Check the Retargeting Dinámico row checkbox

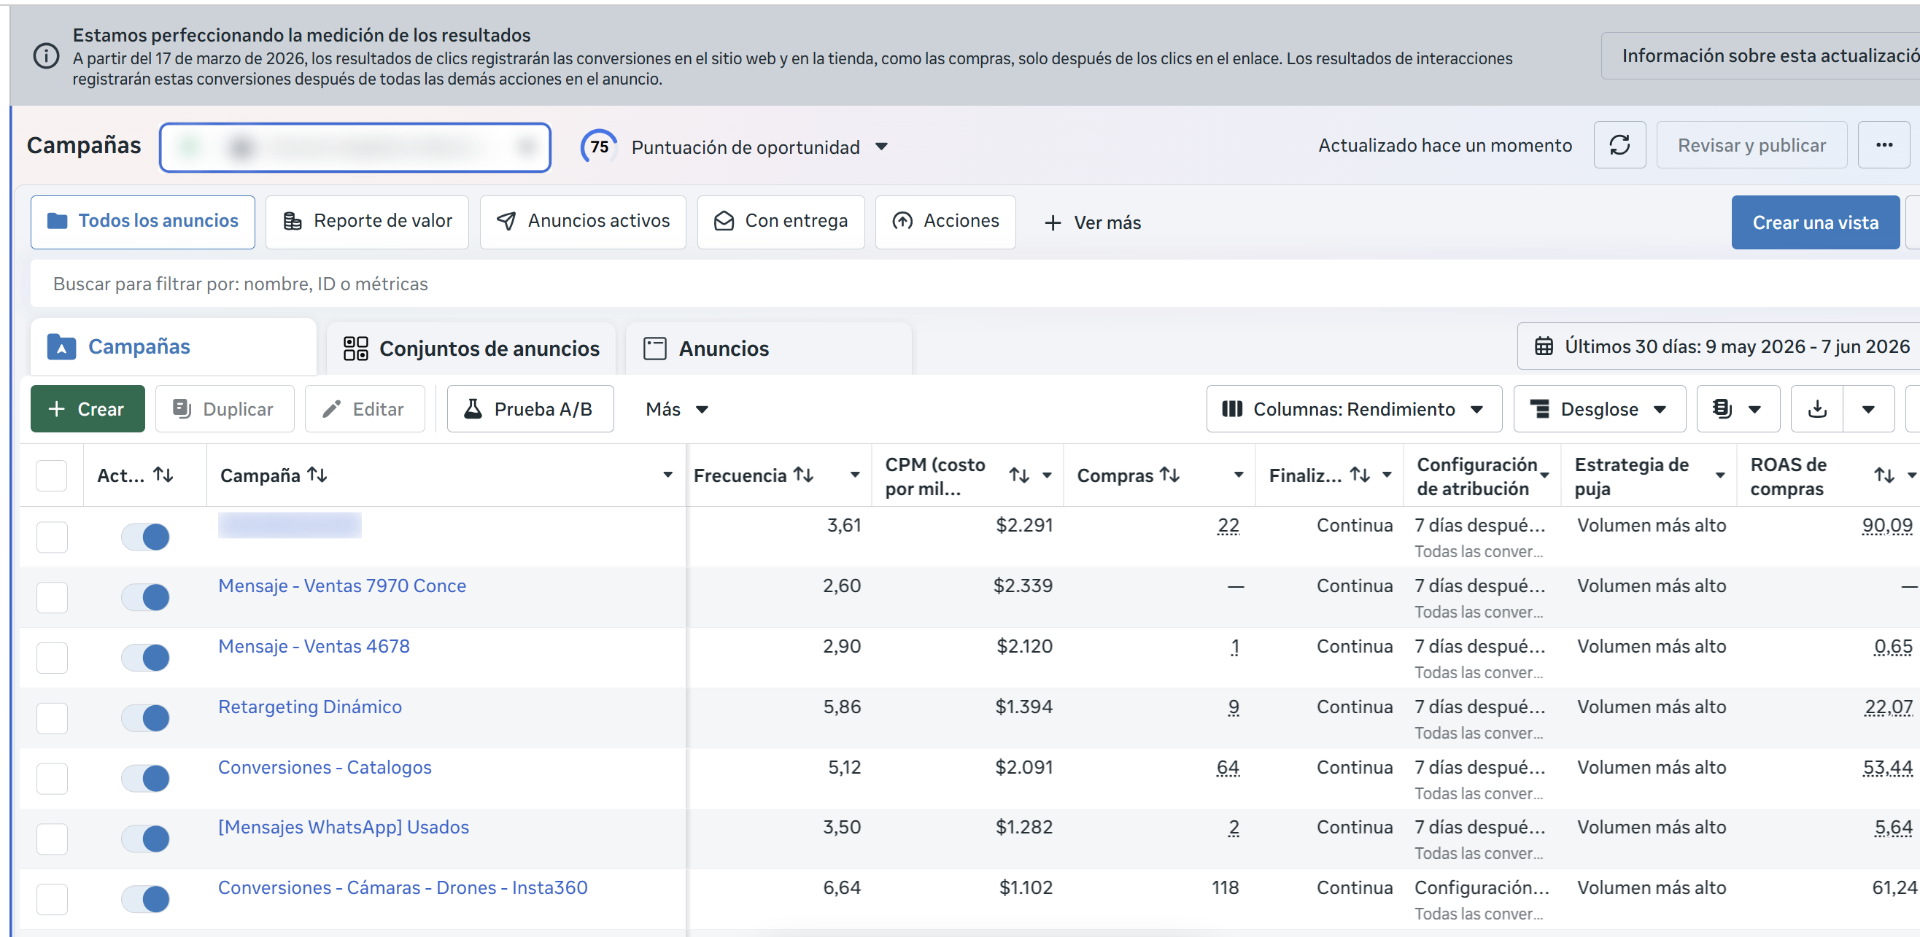[x=51, y=717]
